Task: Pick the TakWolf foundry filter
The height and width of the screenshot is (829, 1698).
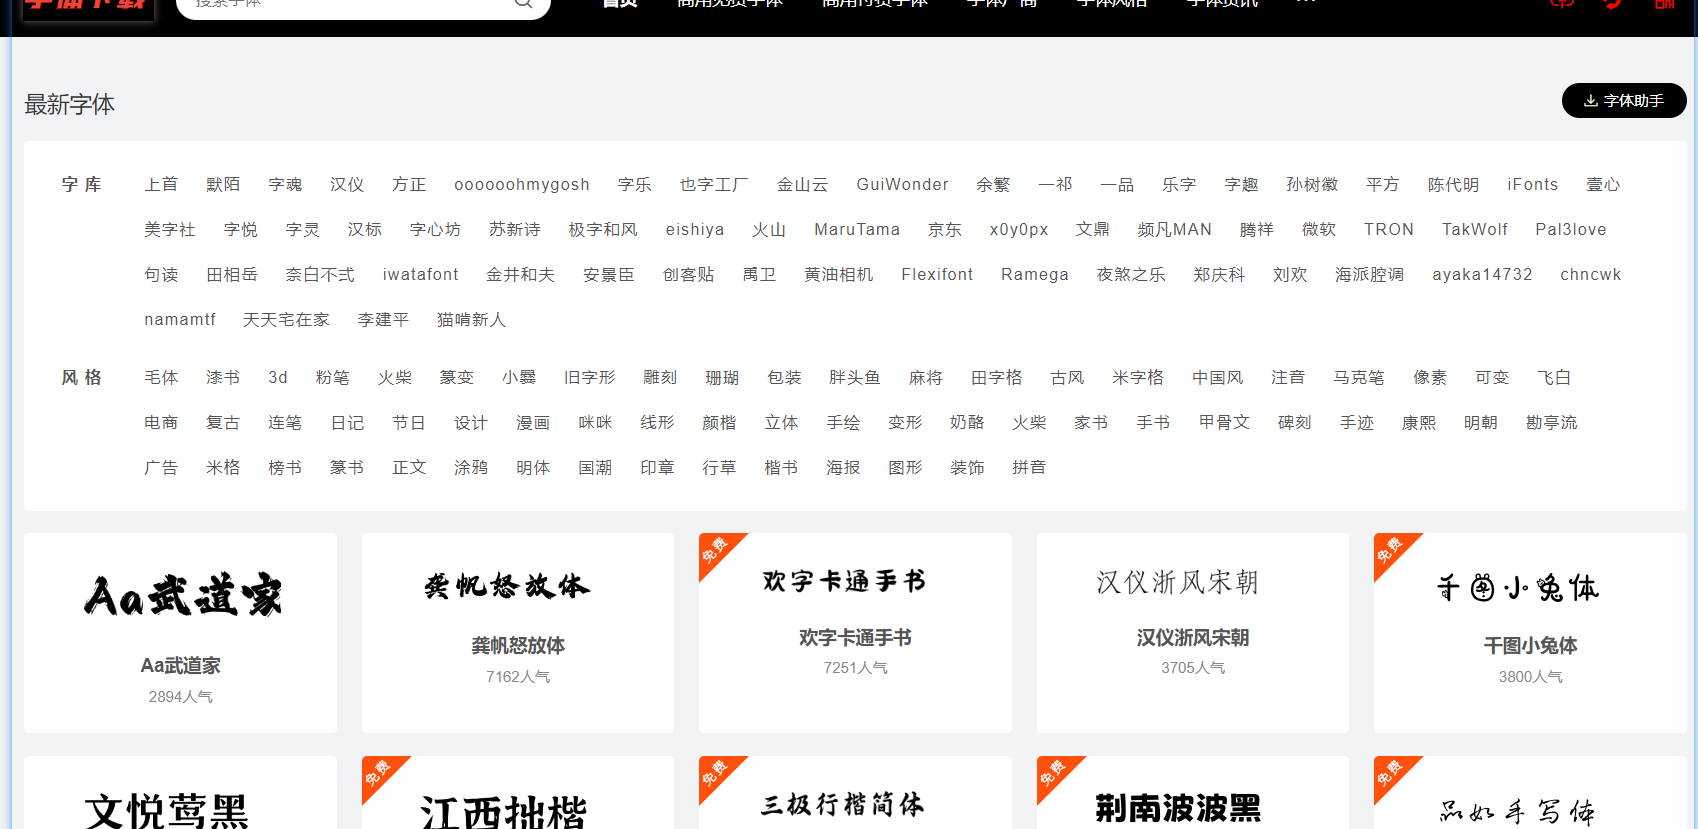Action: (x=1474, y=230)
